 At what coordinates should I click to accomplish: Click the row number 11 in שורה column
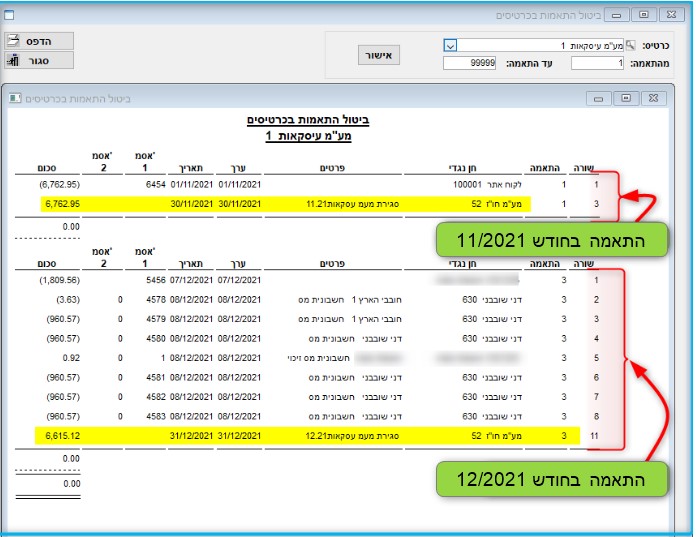[x=594, y=436]
